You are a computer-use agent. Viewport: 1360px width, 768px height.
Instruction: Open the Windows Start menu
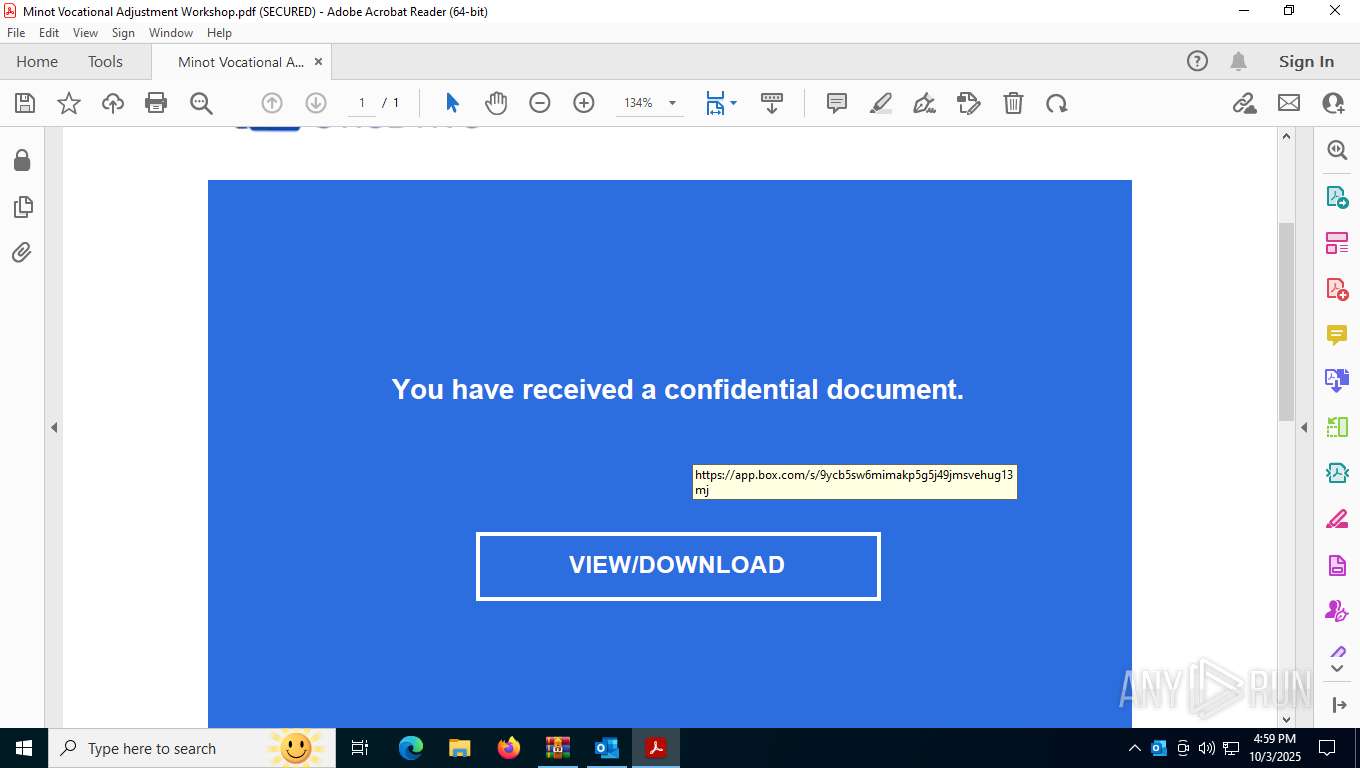(23, 748)
